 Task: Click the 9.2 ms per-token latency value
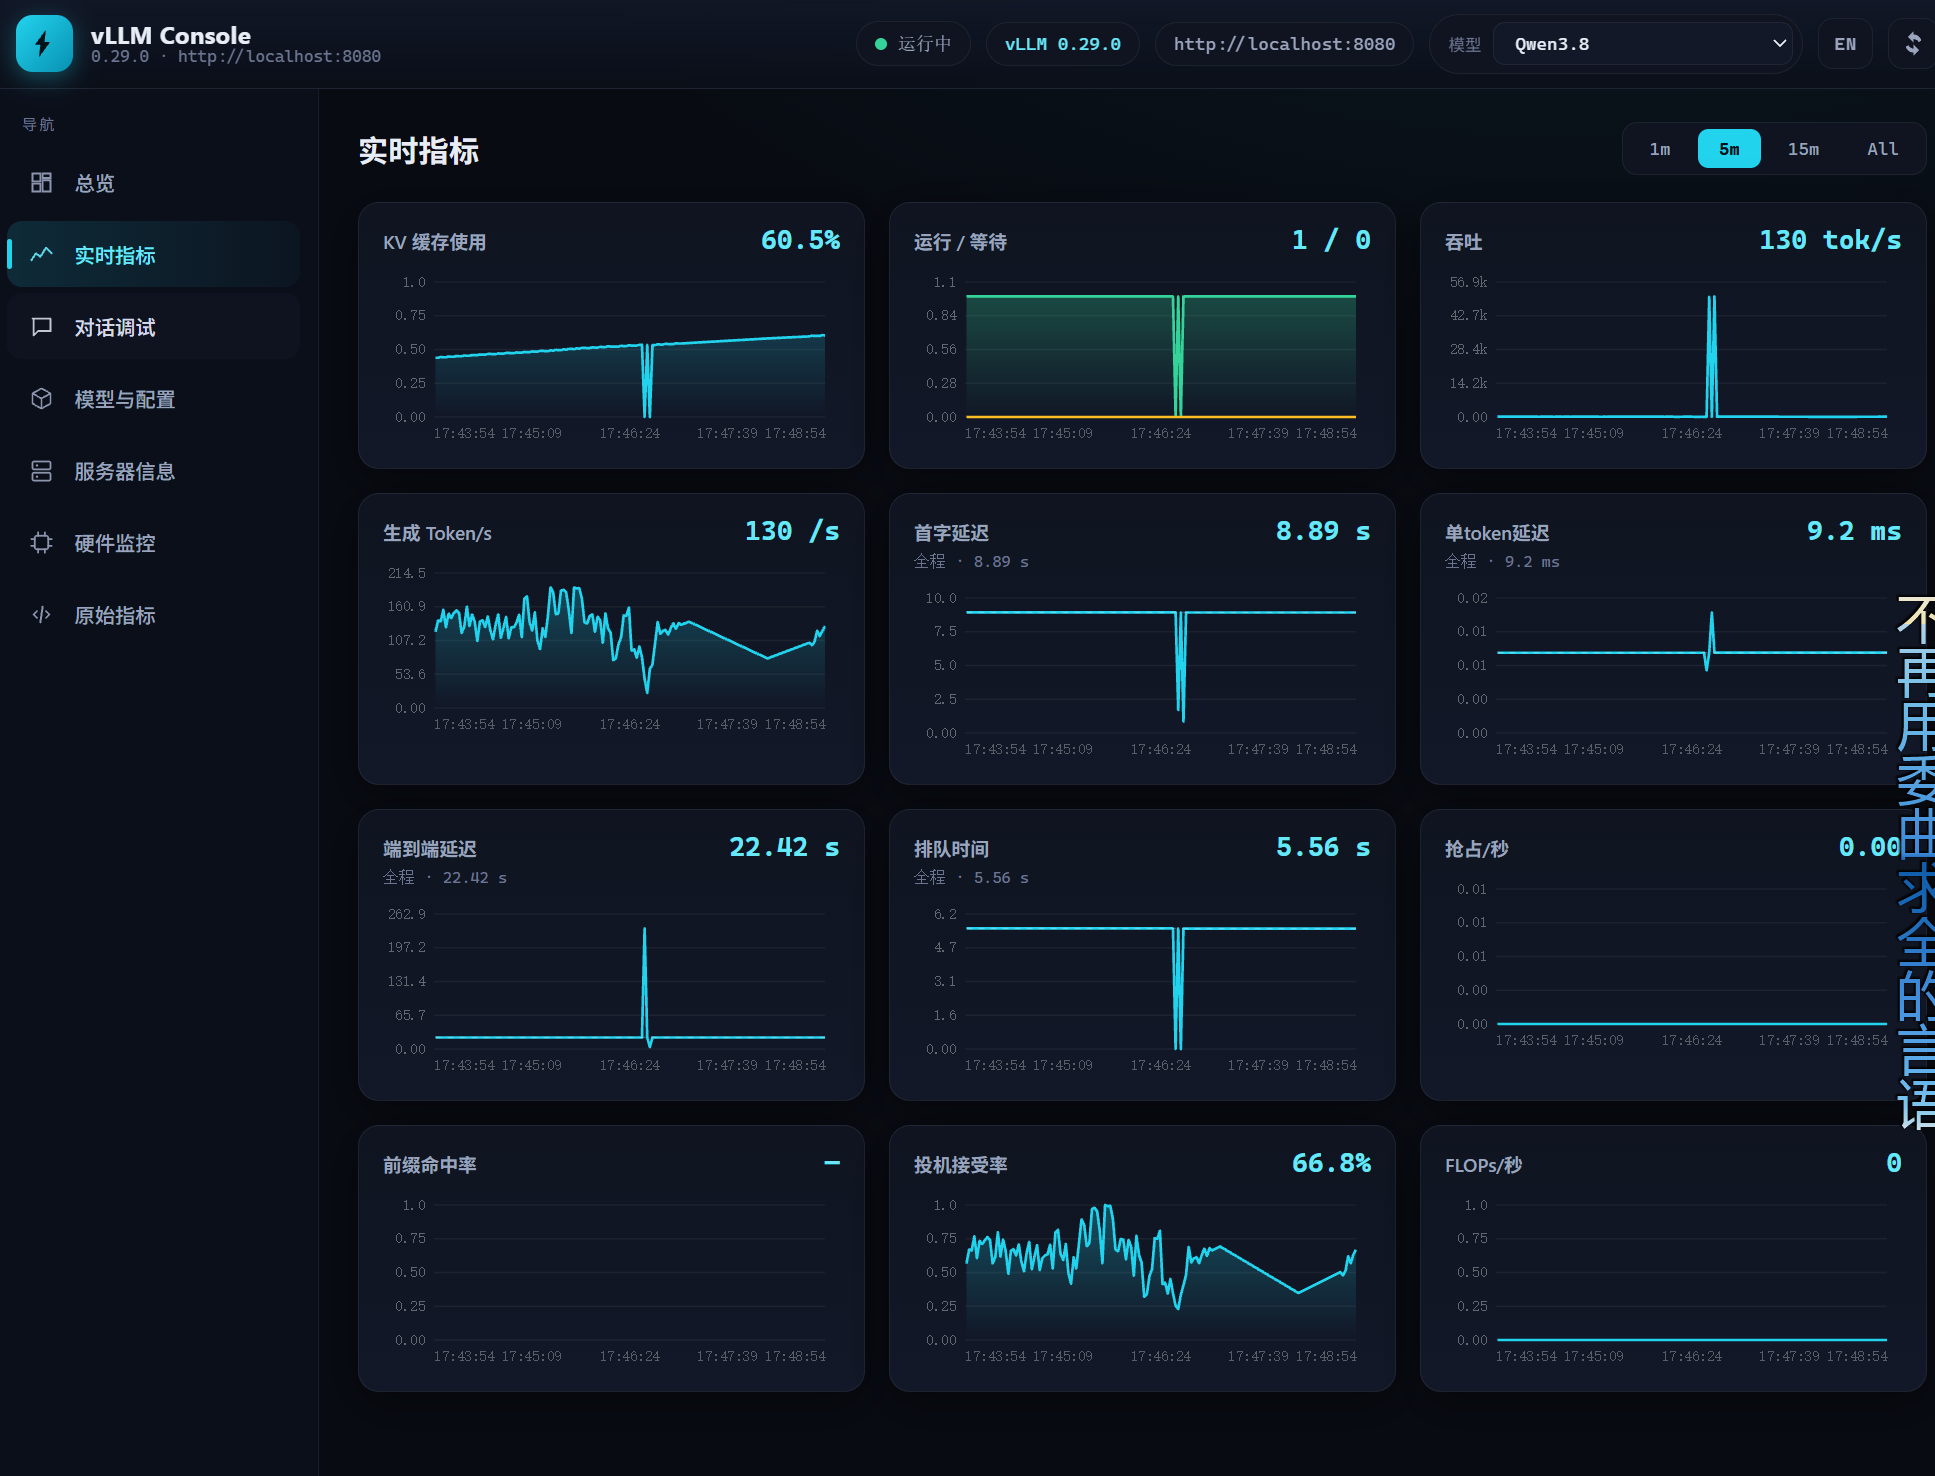(1854, 531)
